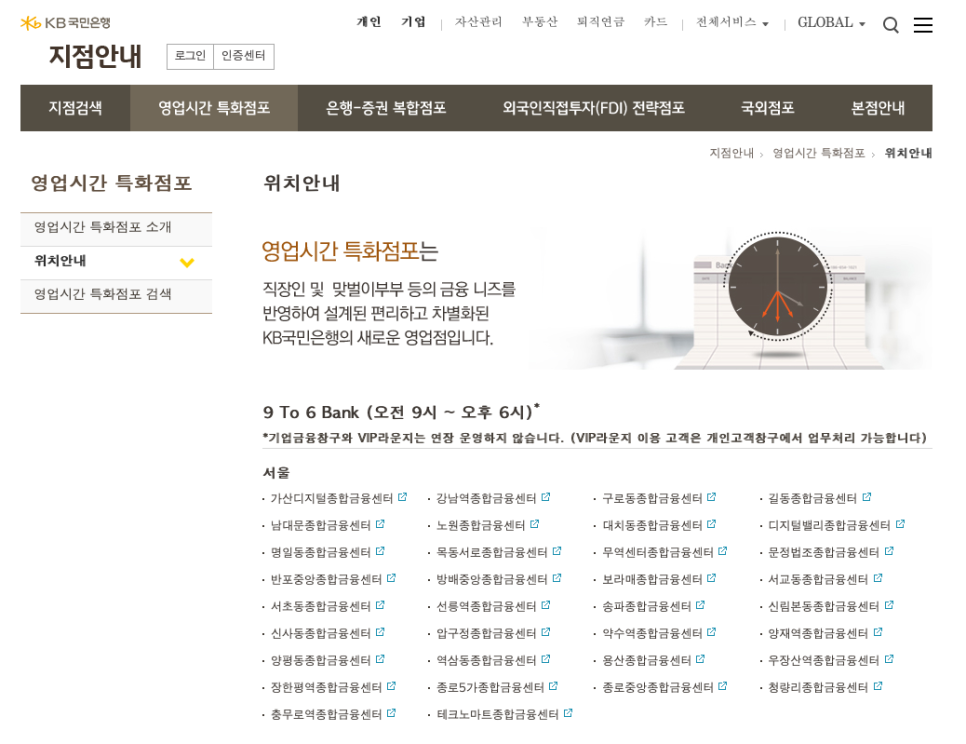Open the 퇴직연금 top menu

[x=600, y=22]
